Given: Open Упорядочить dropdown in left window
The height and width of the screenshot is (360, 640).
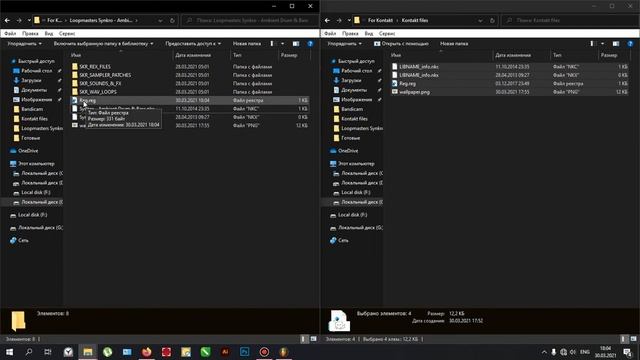Looking at the screenshot, I should (x=24, y=44).
